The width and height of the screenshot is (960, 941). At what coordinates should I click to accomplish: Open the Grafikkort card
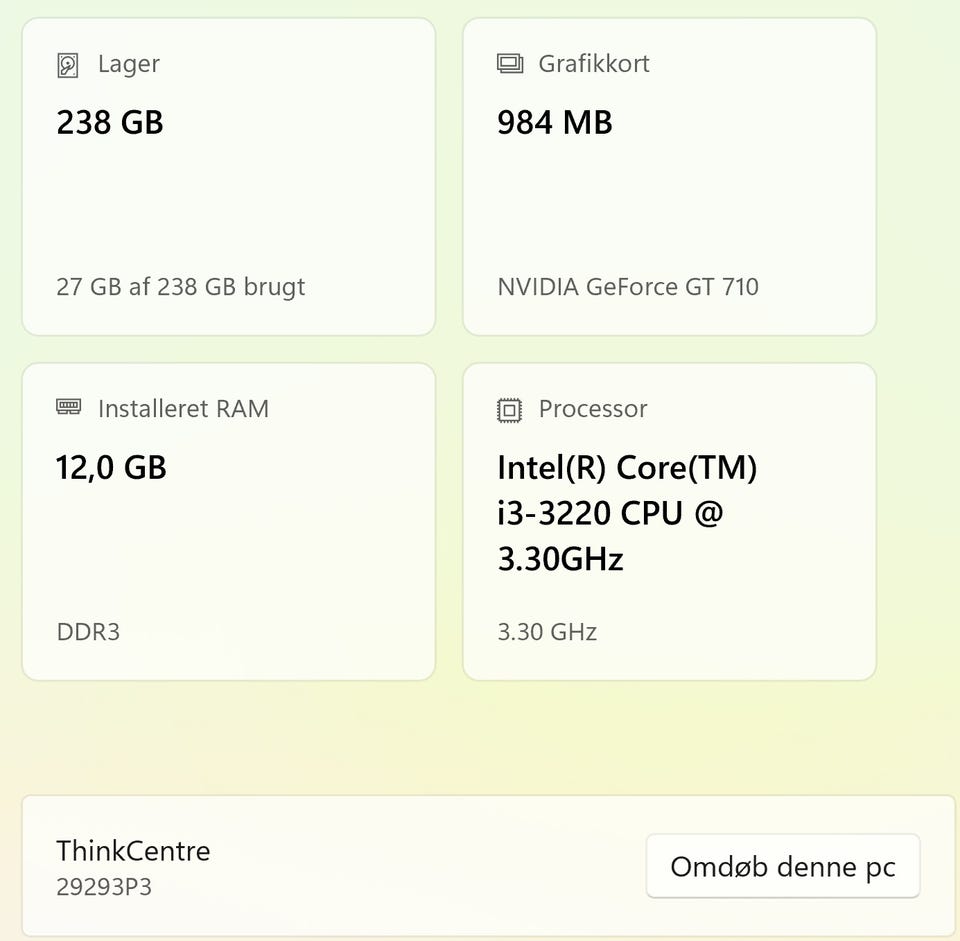coord(669,200)
